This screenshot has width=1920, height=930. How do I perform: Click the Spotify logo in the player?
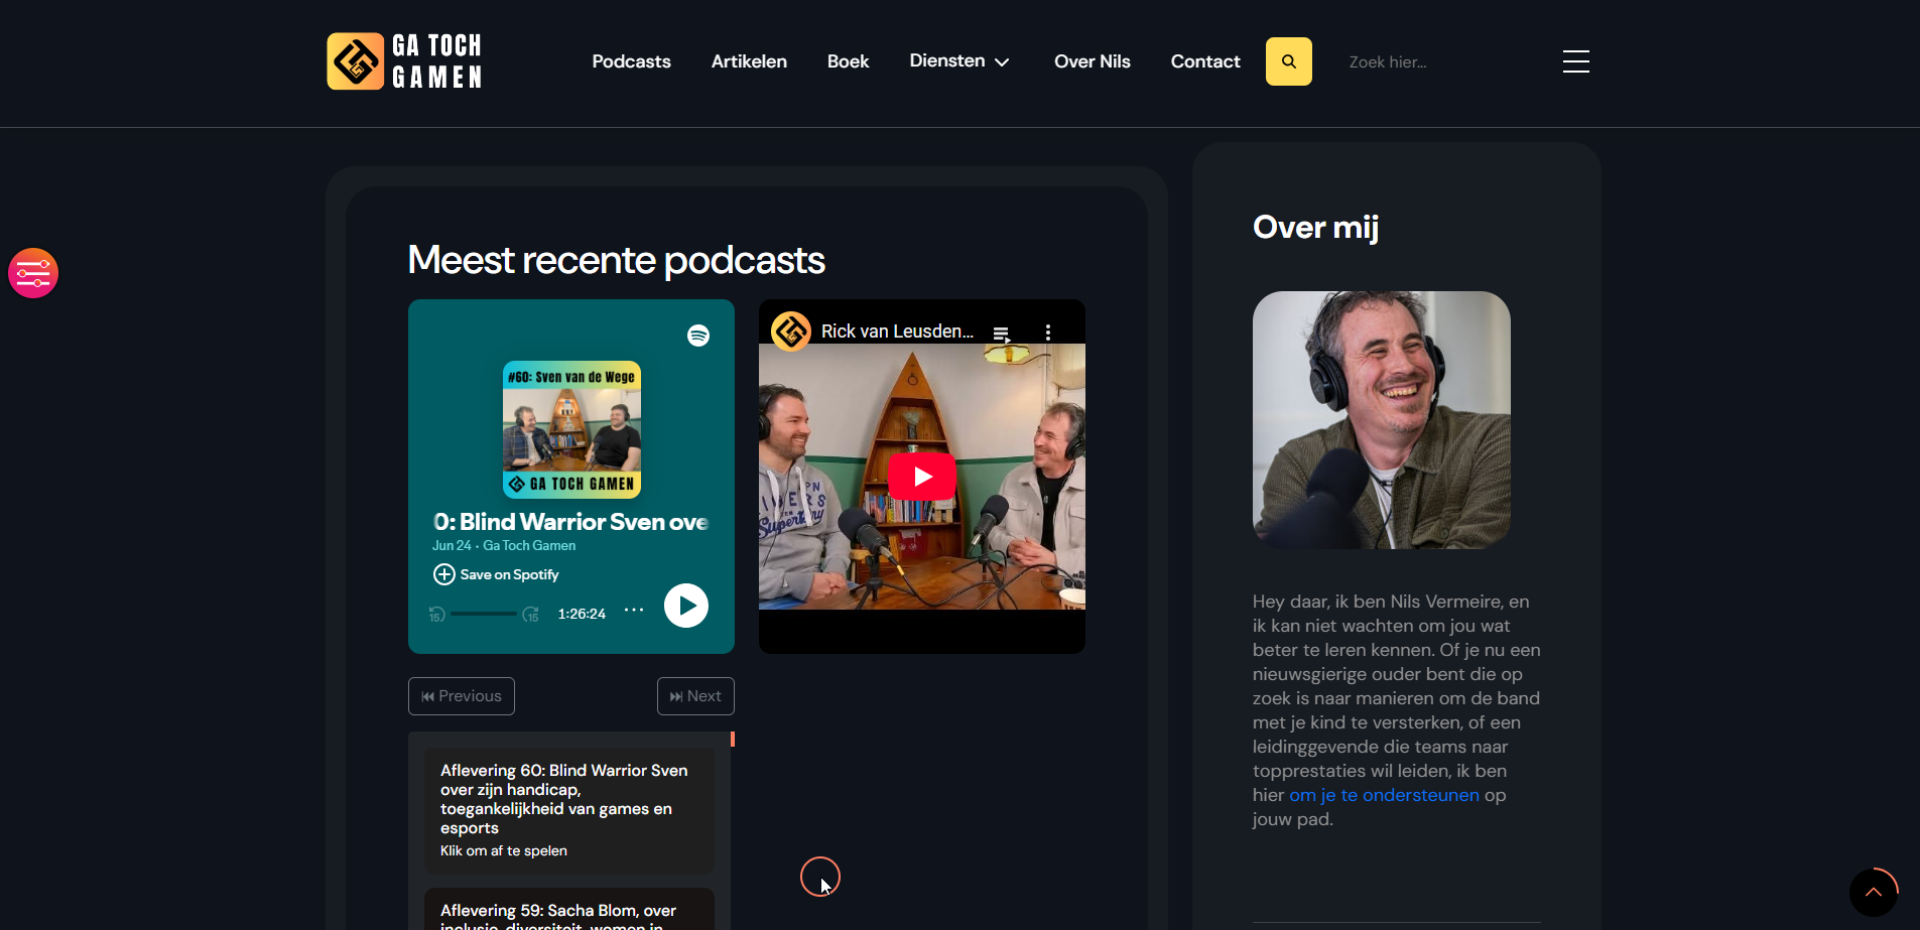[698, 336]
